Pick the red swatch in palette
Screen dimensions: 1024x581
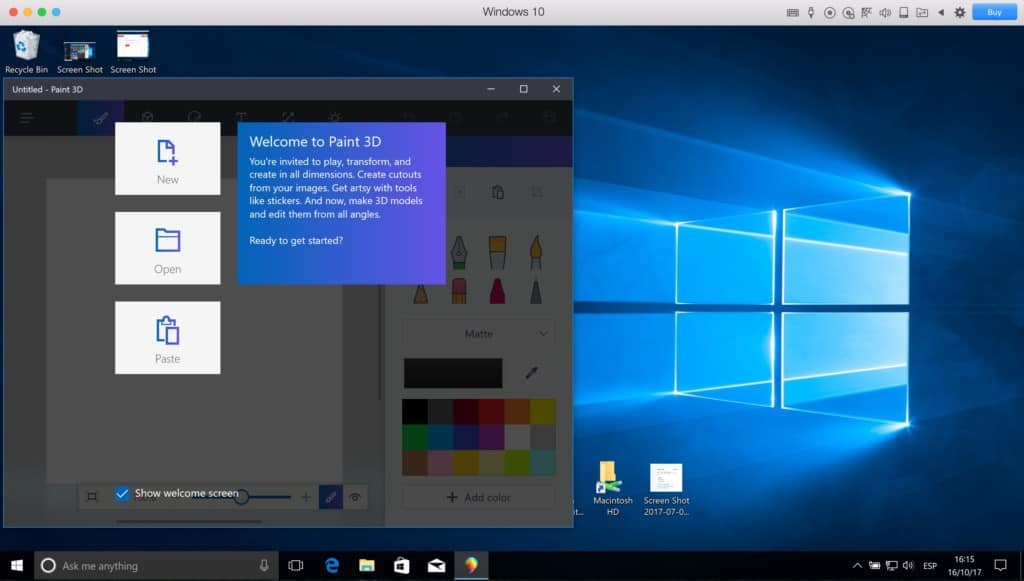(491, 412)
